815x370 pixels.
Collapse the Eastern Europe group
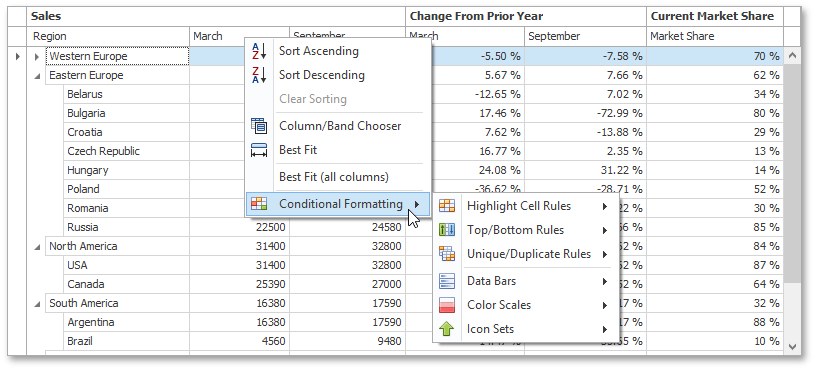(36, 76)
